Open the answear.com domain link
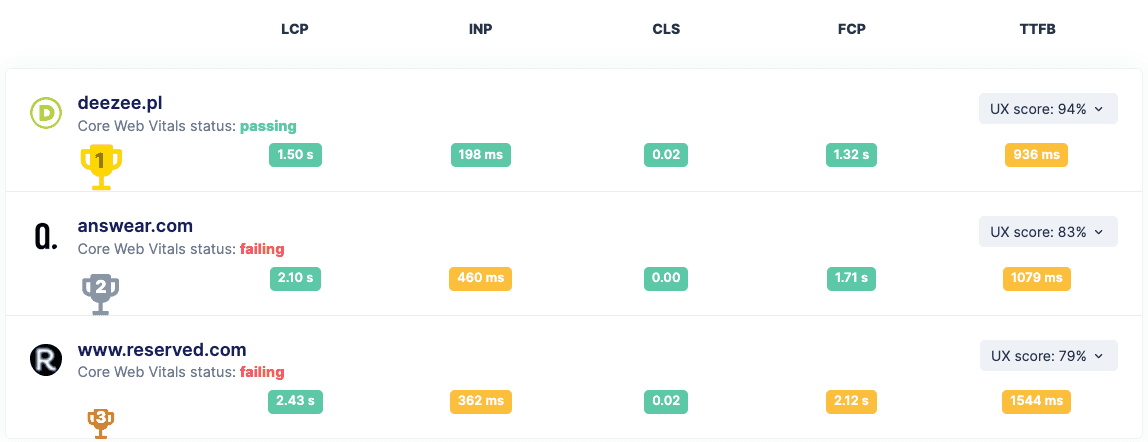1148x442 pixels. pos(135,226)
